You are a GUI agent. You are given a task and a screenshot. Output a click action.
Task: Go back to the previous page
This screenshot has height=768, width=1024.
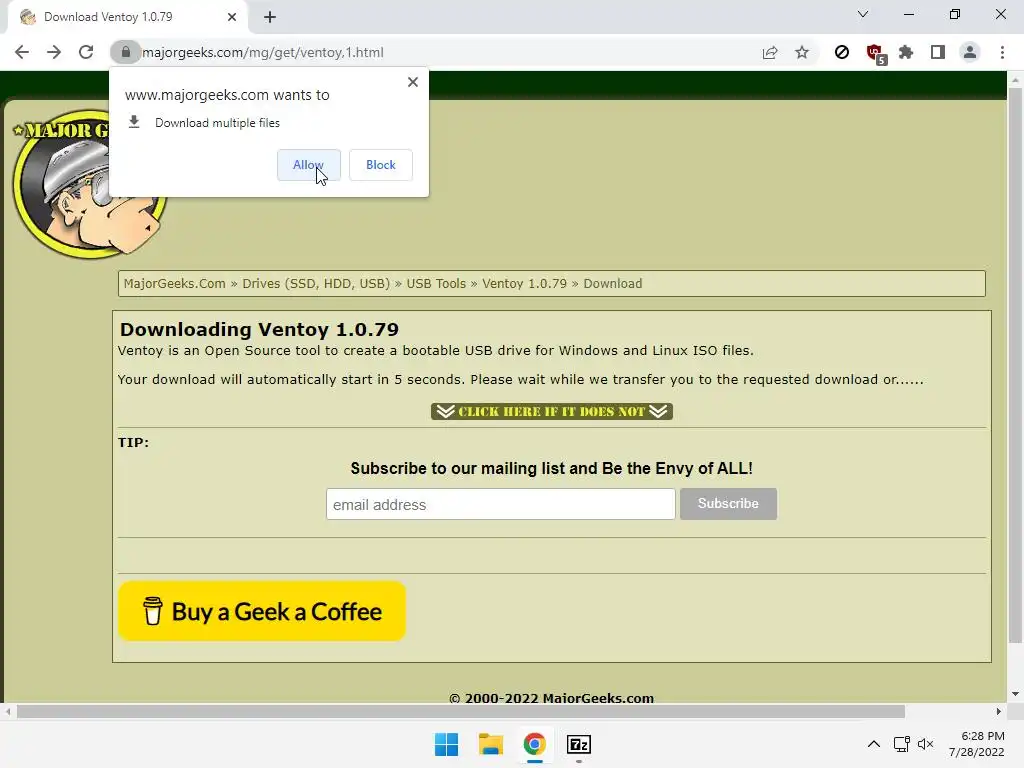(x=22, y=52)
